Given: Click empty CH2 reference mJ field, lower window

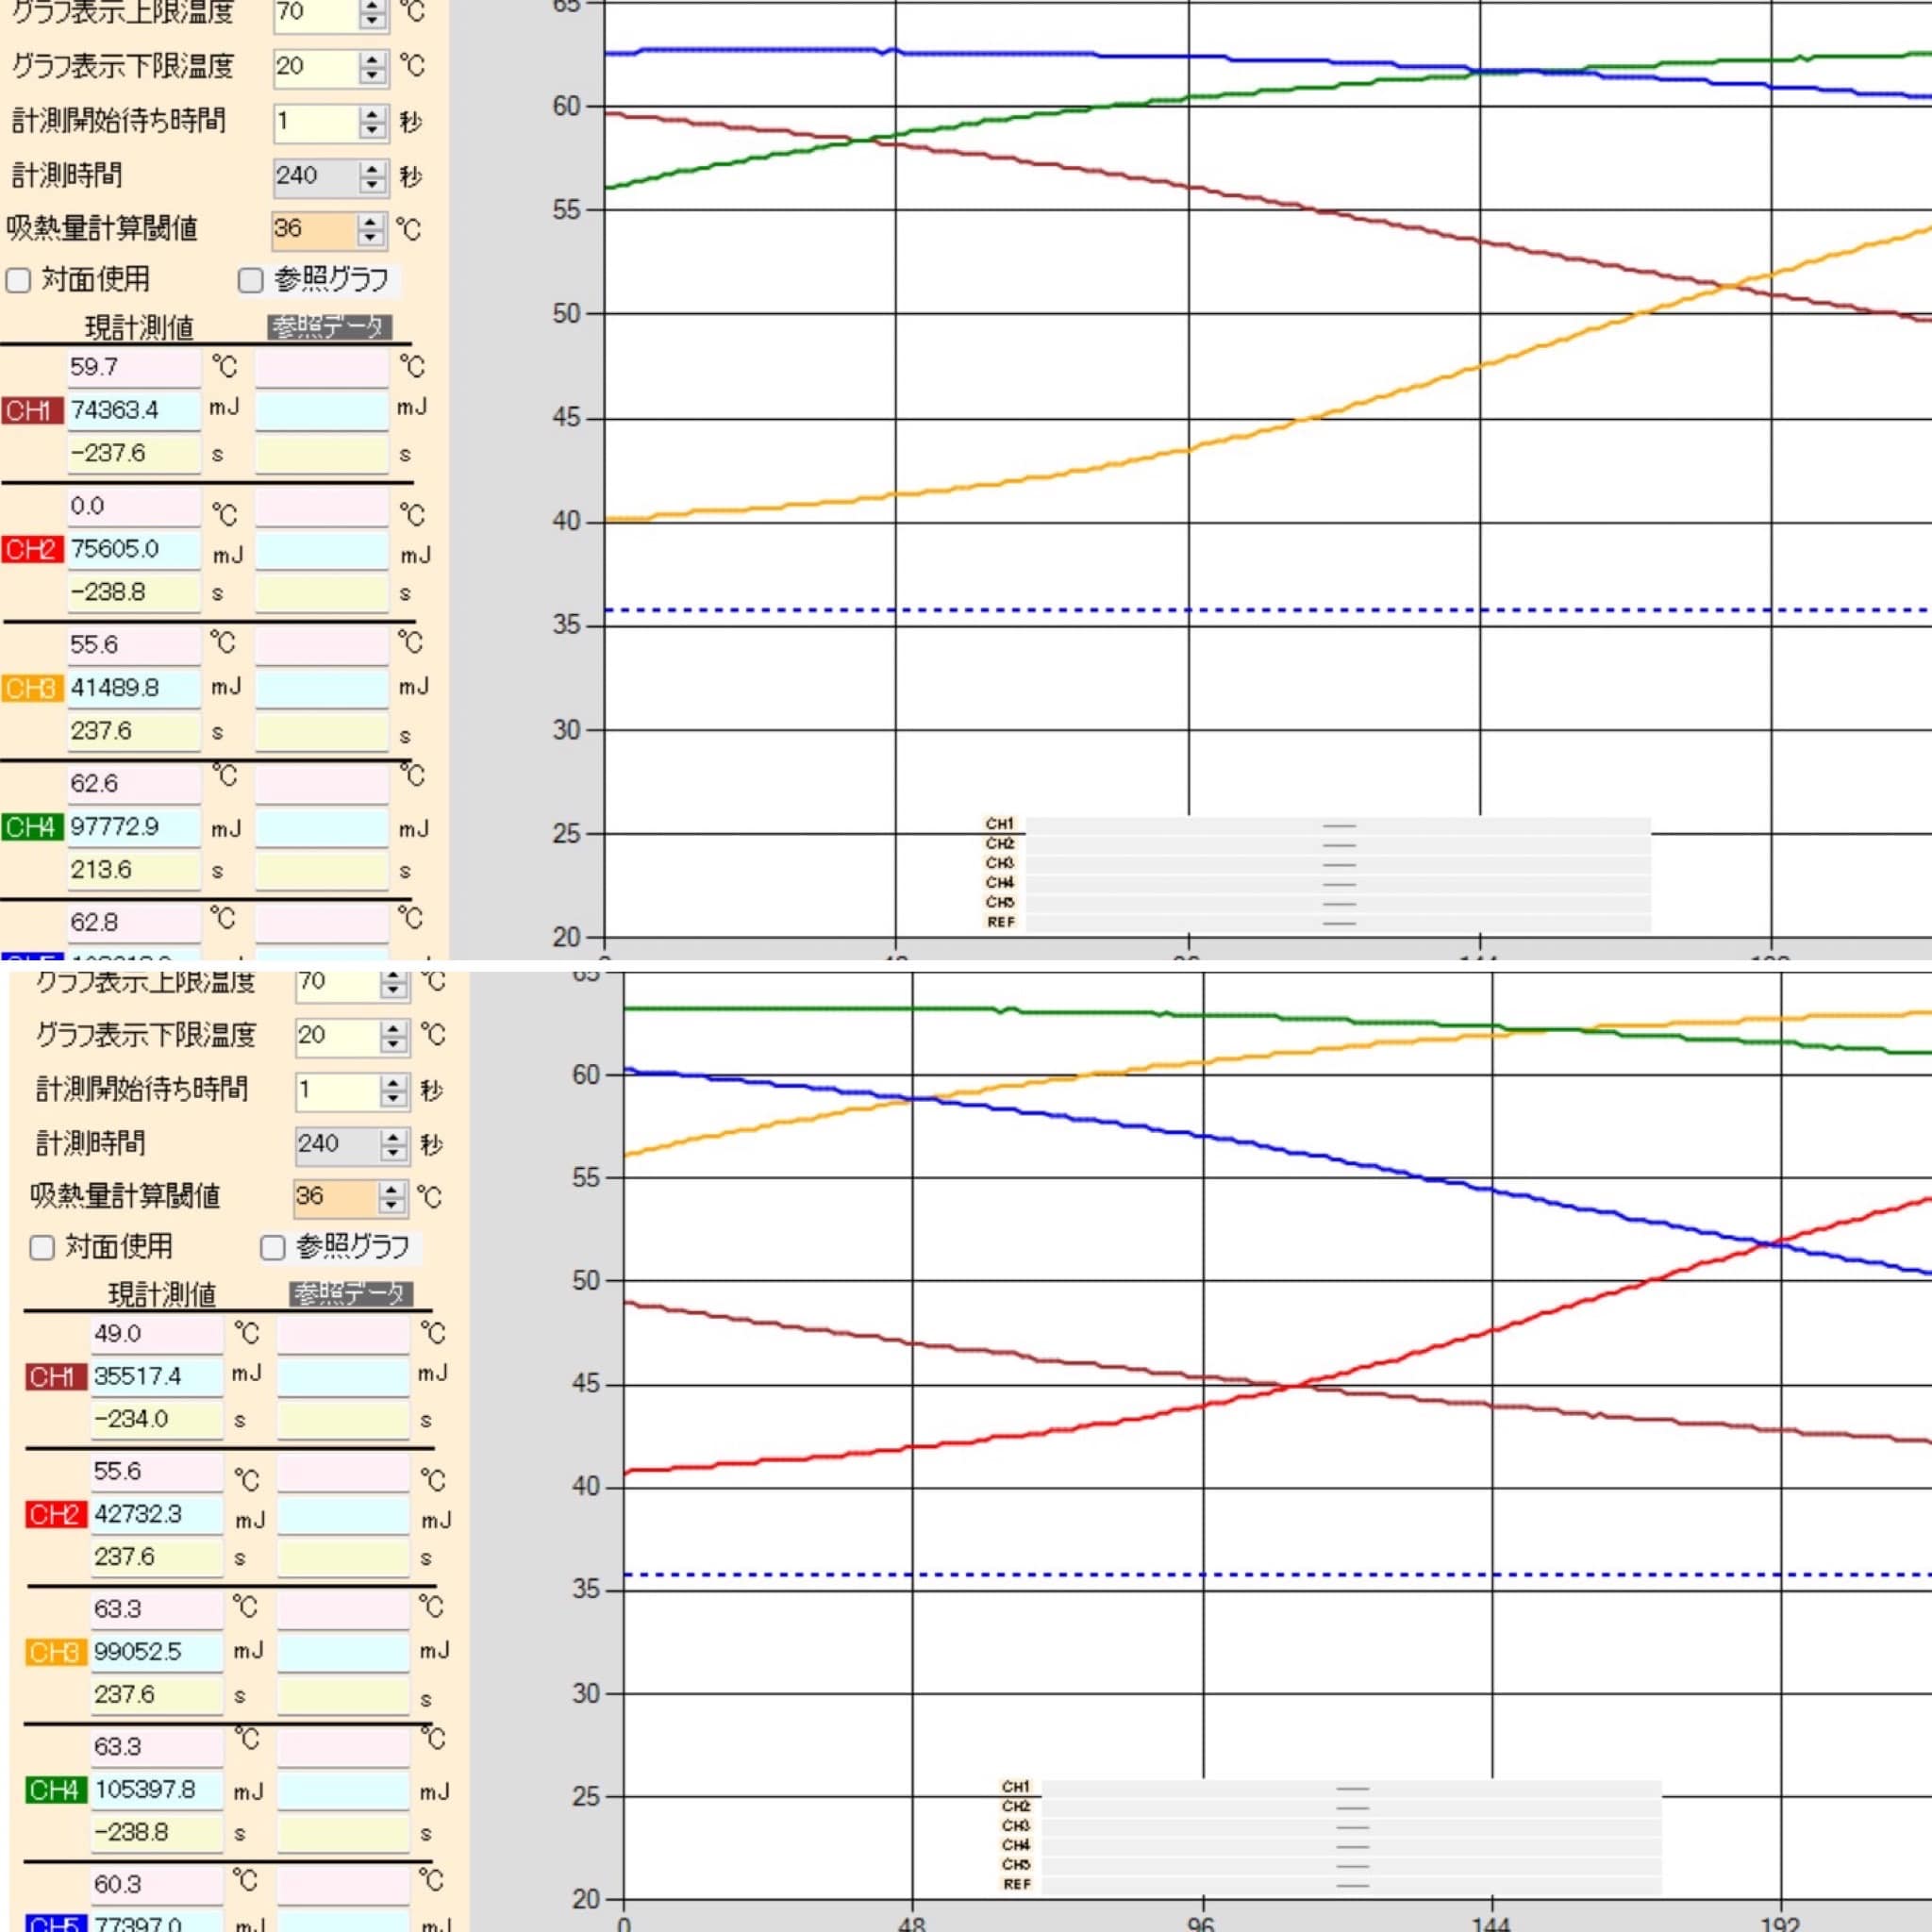Looking at the screenshot, I should [x=344, y=1515].
